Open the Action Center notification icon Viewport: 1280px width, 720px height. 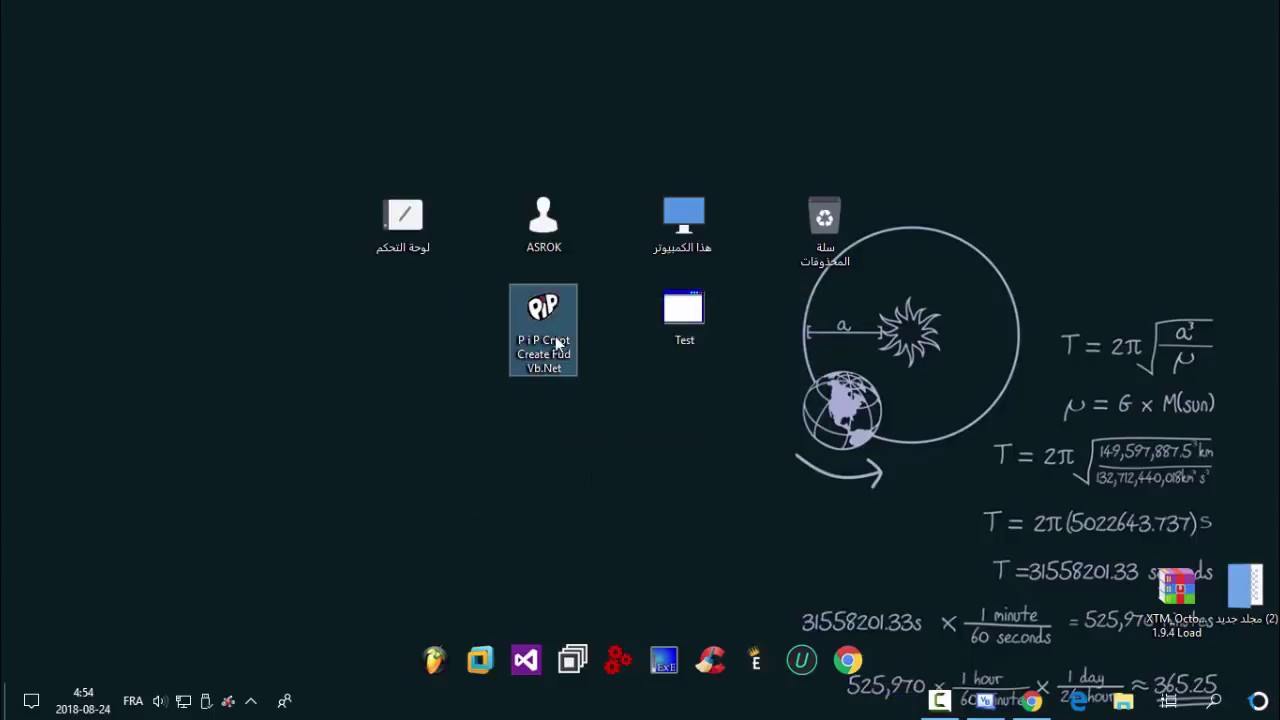31,701
